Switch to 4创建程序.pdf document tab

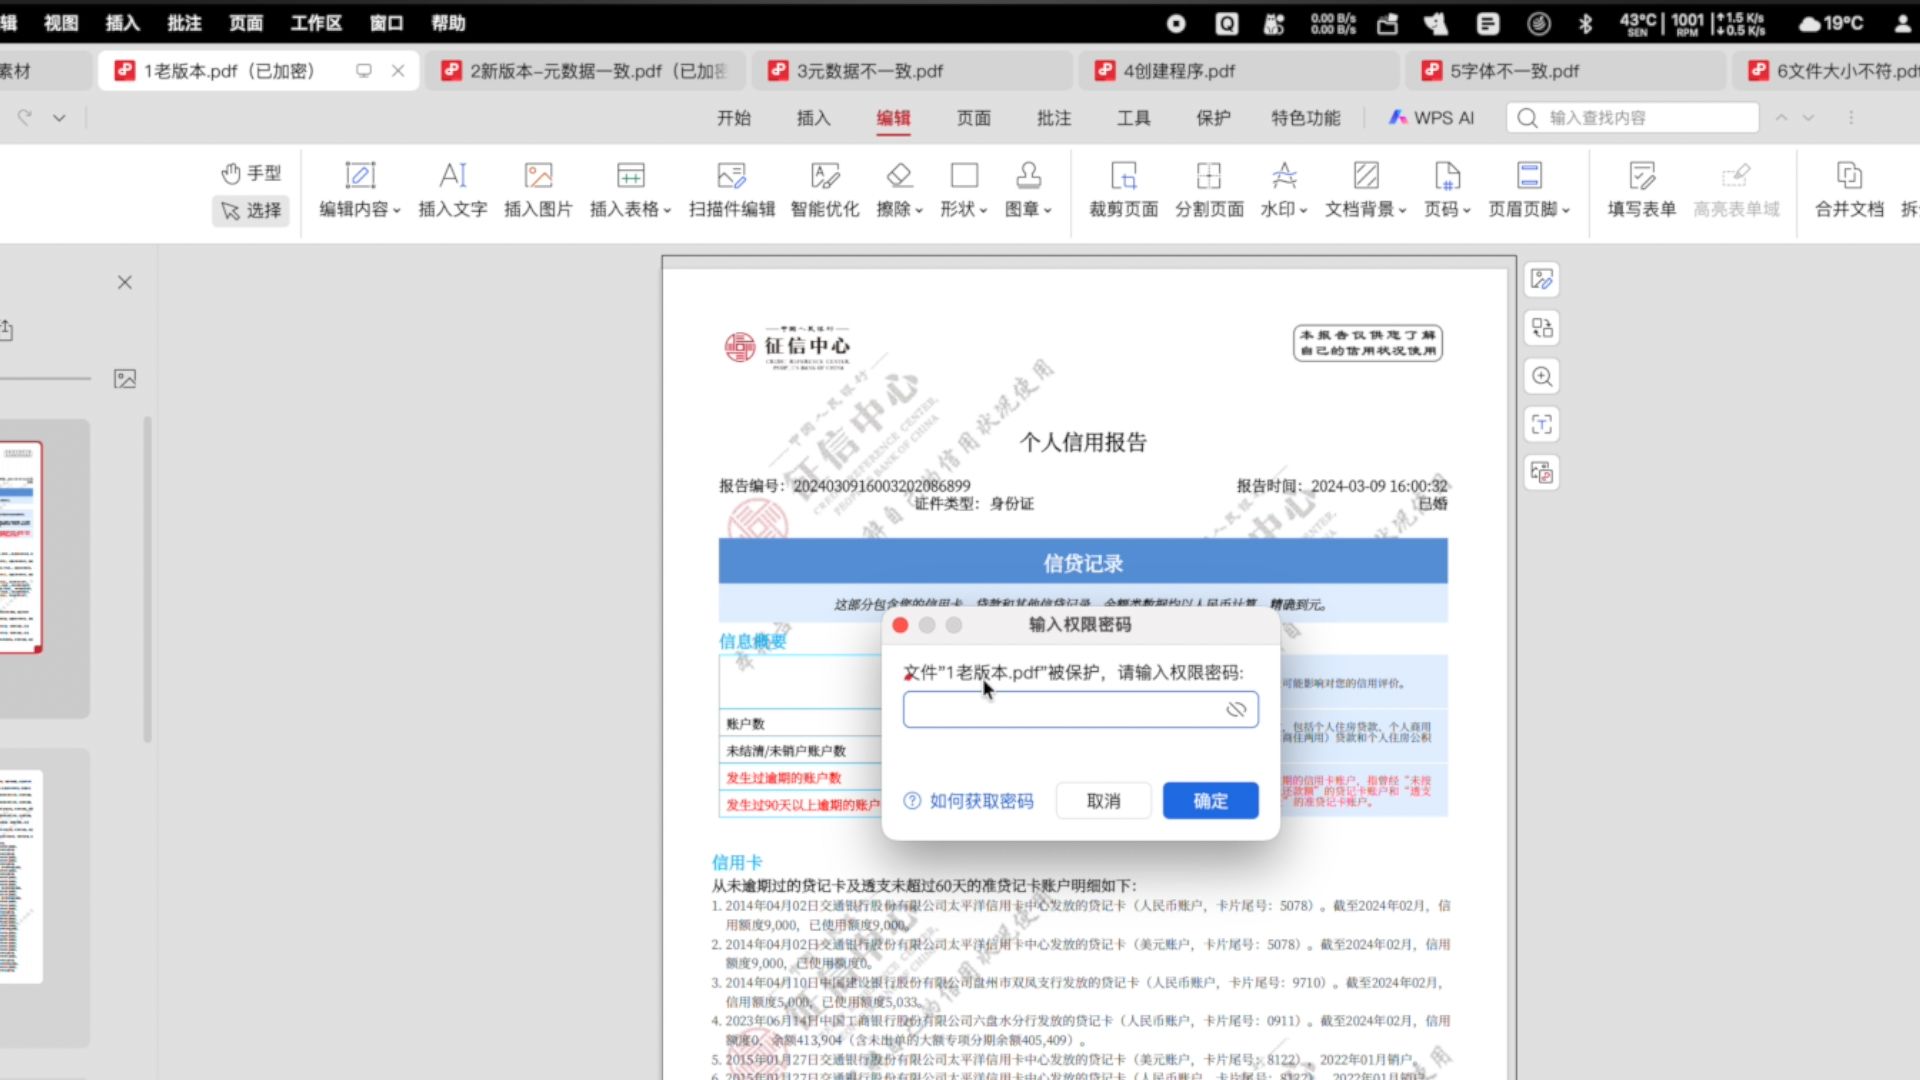point(1238,71)
